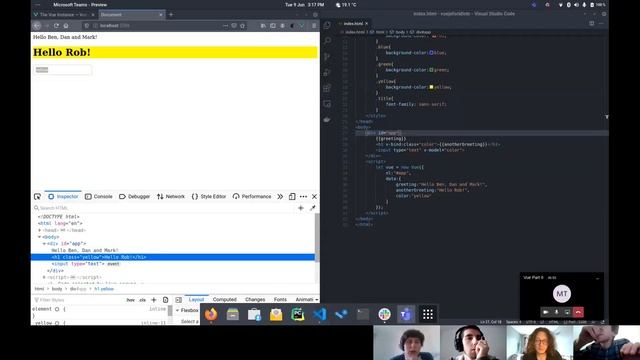Open the Performance tab
This screenshot has width=640, height=360.
coord(252,197)
